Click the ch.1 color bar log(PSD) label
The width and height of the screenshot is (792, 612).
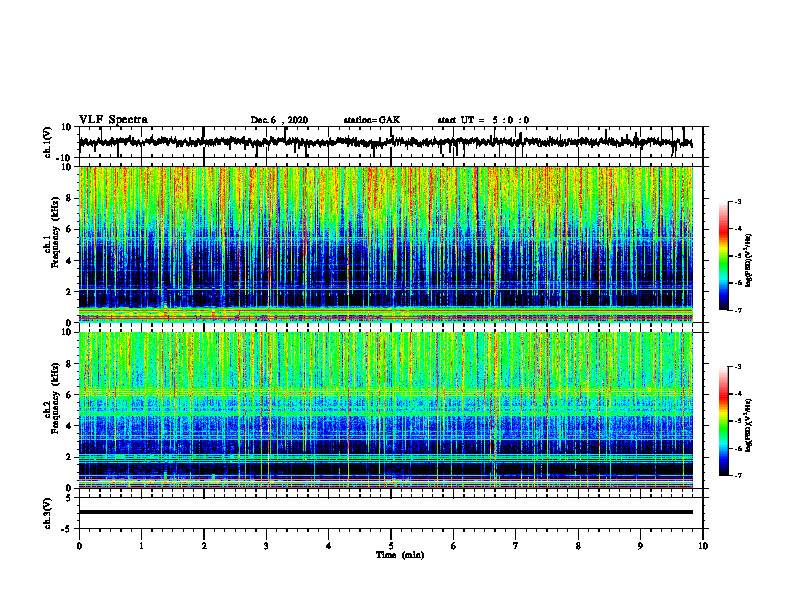point(749,261)
